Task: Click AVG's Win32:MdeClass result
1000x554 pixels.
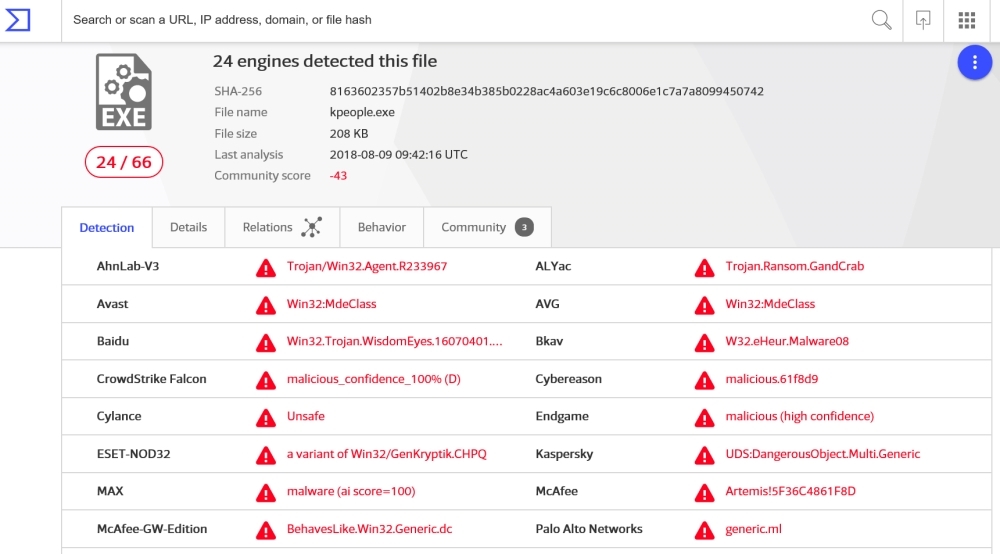Action: [770, 303]
